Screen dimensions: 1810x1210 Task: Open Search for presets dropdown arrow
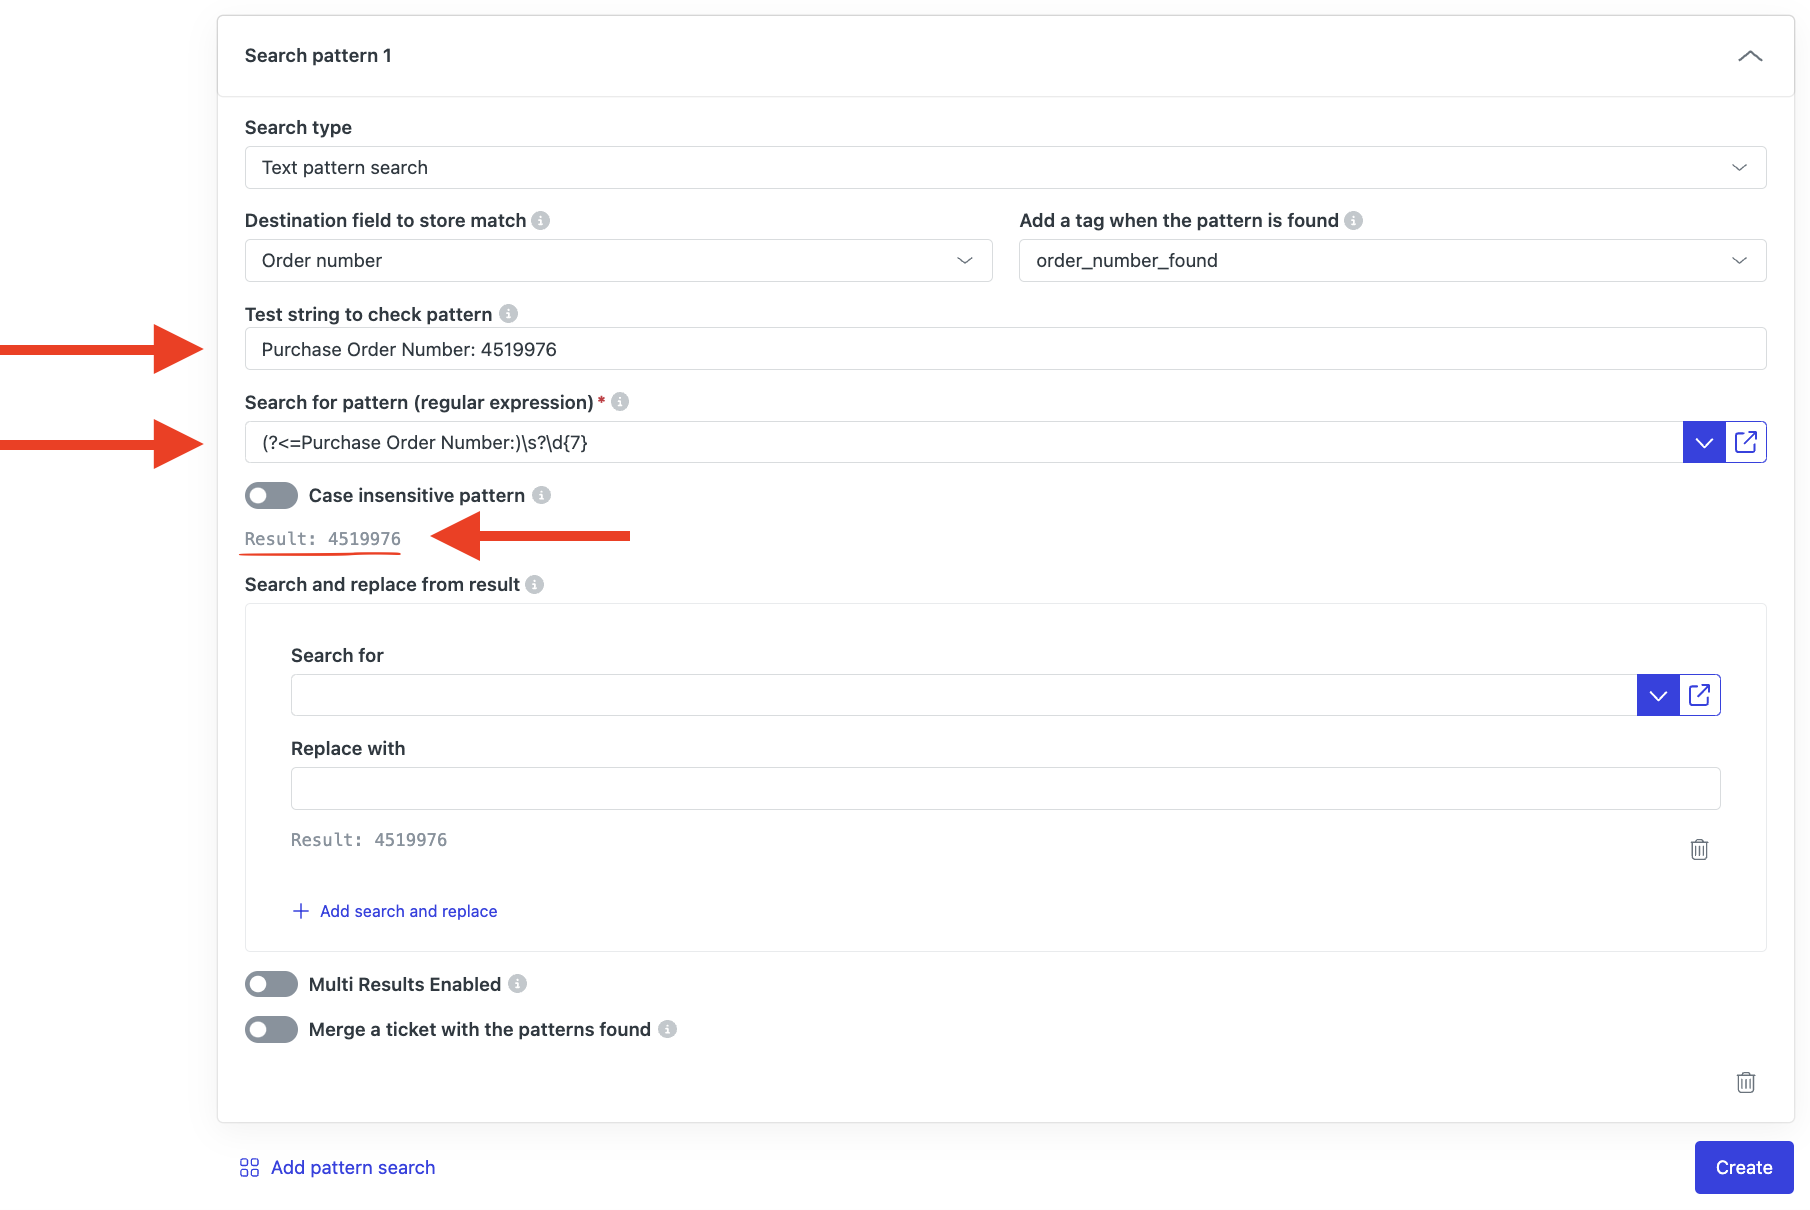click(x=1658, y=695)
